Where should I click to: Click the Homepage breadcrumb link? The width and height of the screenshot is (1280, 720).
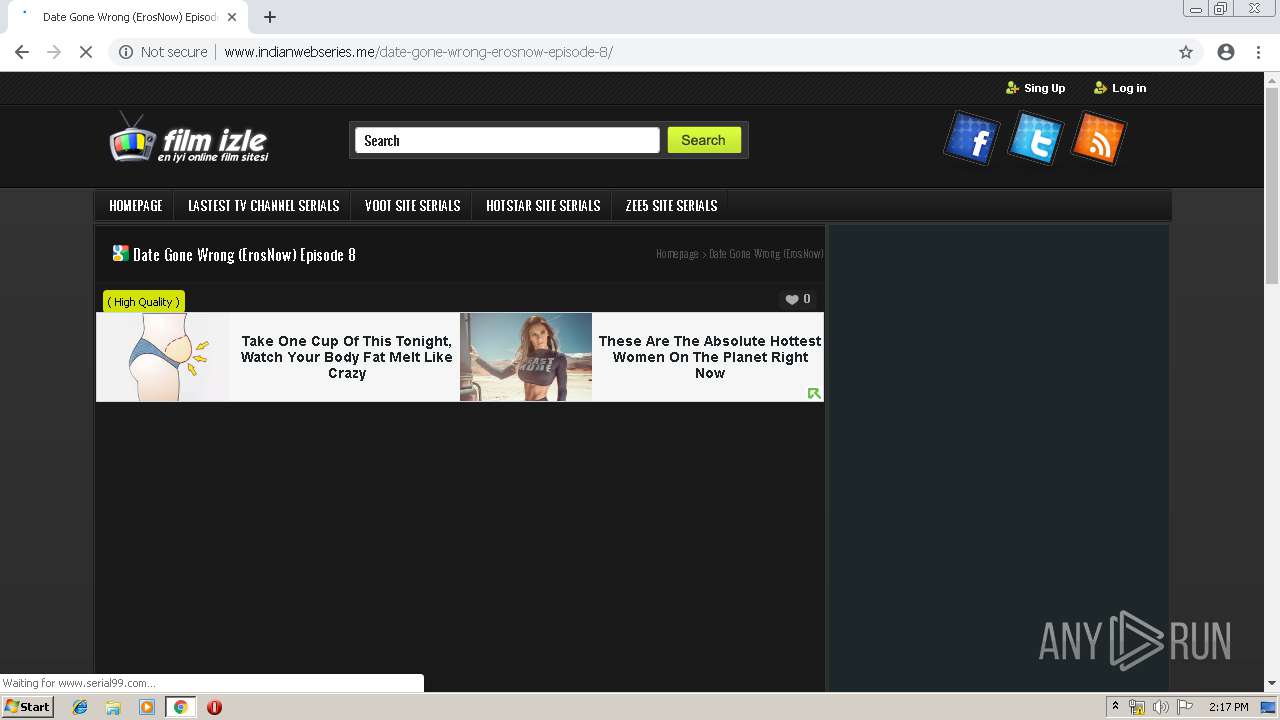pos(677,254)
